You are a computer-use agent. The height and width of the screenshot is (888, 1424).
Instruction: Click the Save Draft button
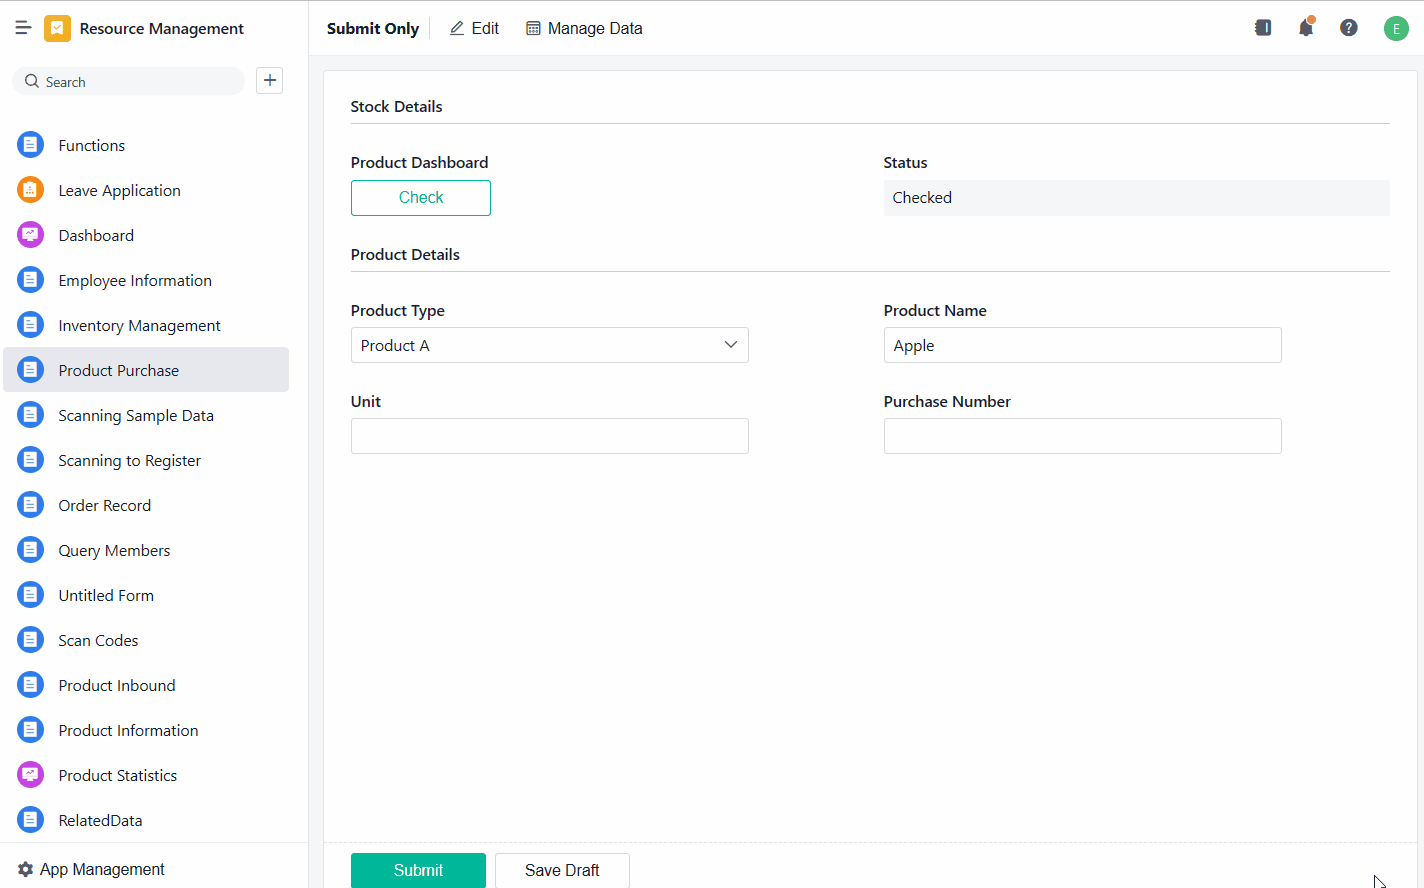tap(562, 870)
